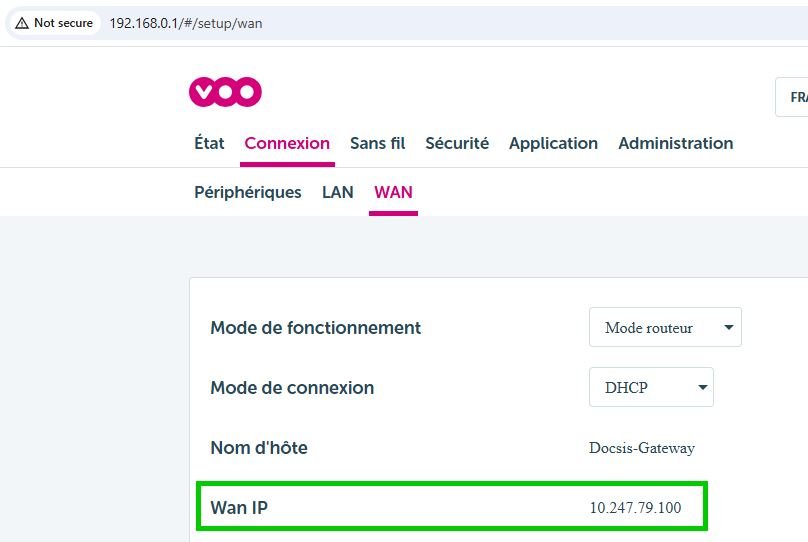This screenshot has width=808, height=542.
Task: Click the Nom d'hôte label
Action: coord(259,448)
